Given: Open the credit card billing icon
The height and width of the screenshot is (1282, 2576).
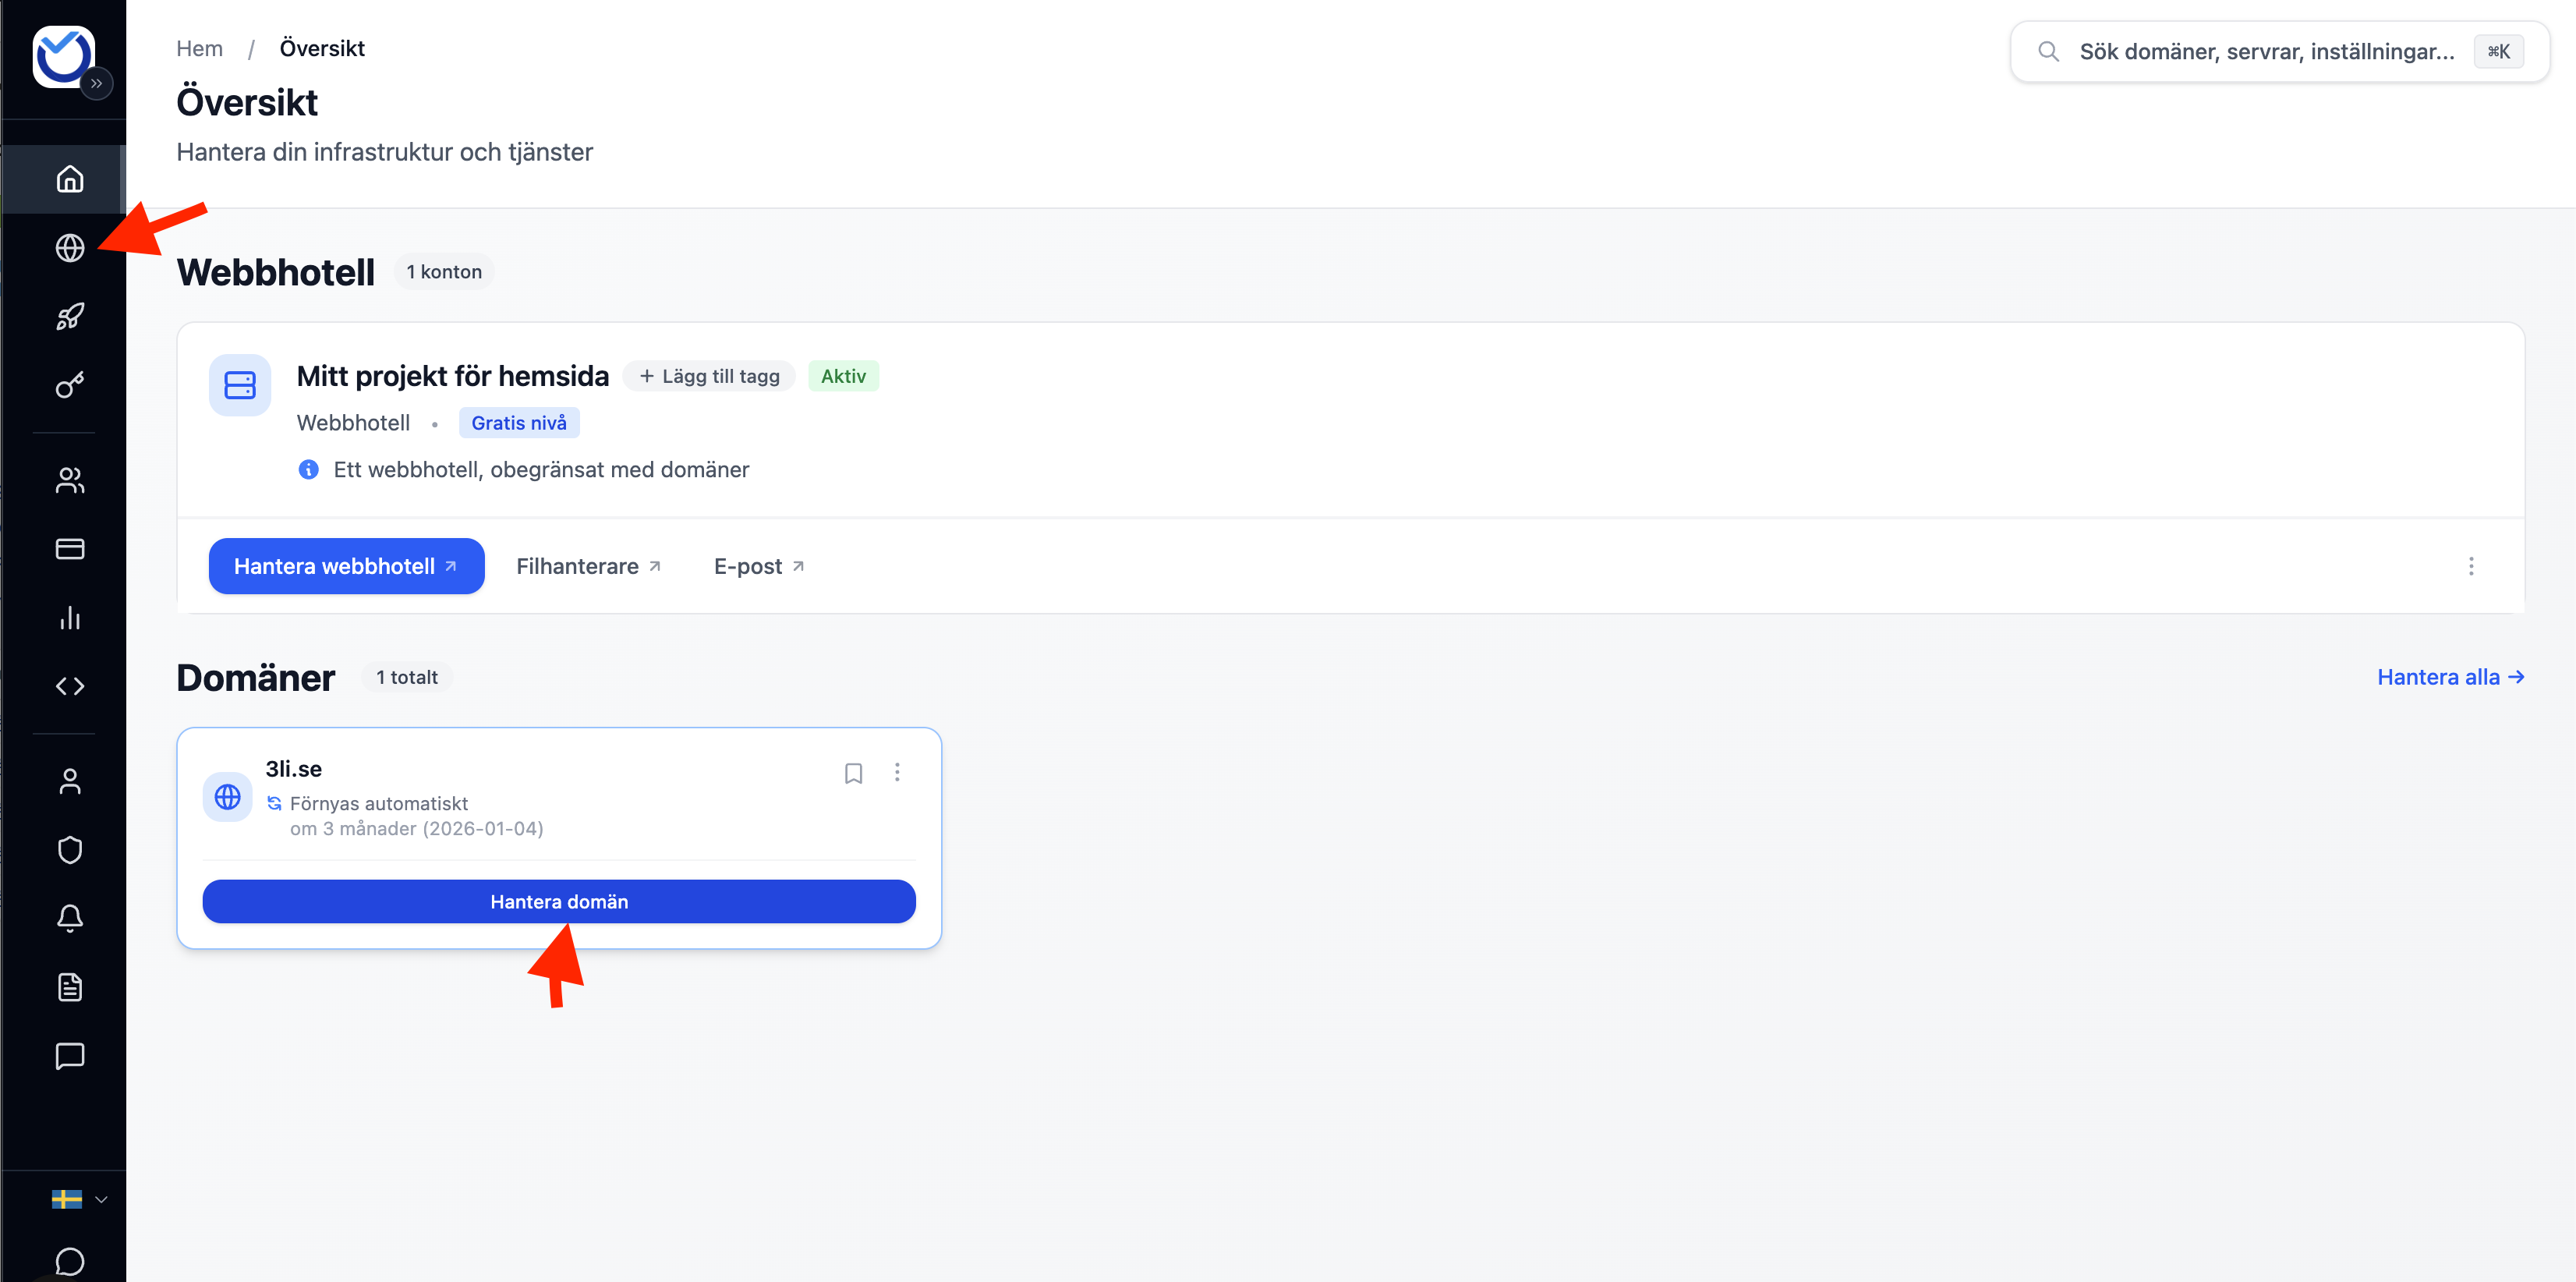Looking at the screenshot, I should tap(69, 549).
